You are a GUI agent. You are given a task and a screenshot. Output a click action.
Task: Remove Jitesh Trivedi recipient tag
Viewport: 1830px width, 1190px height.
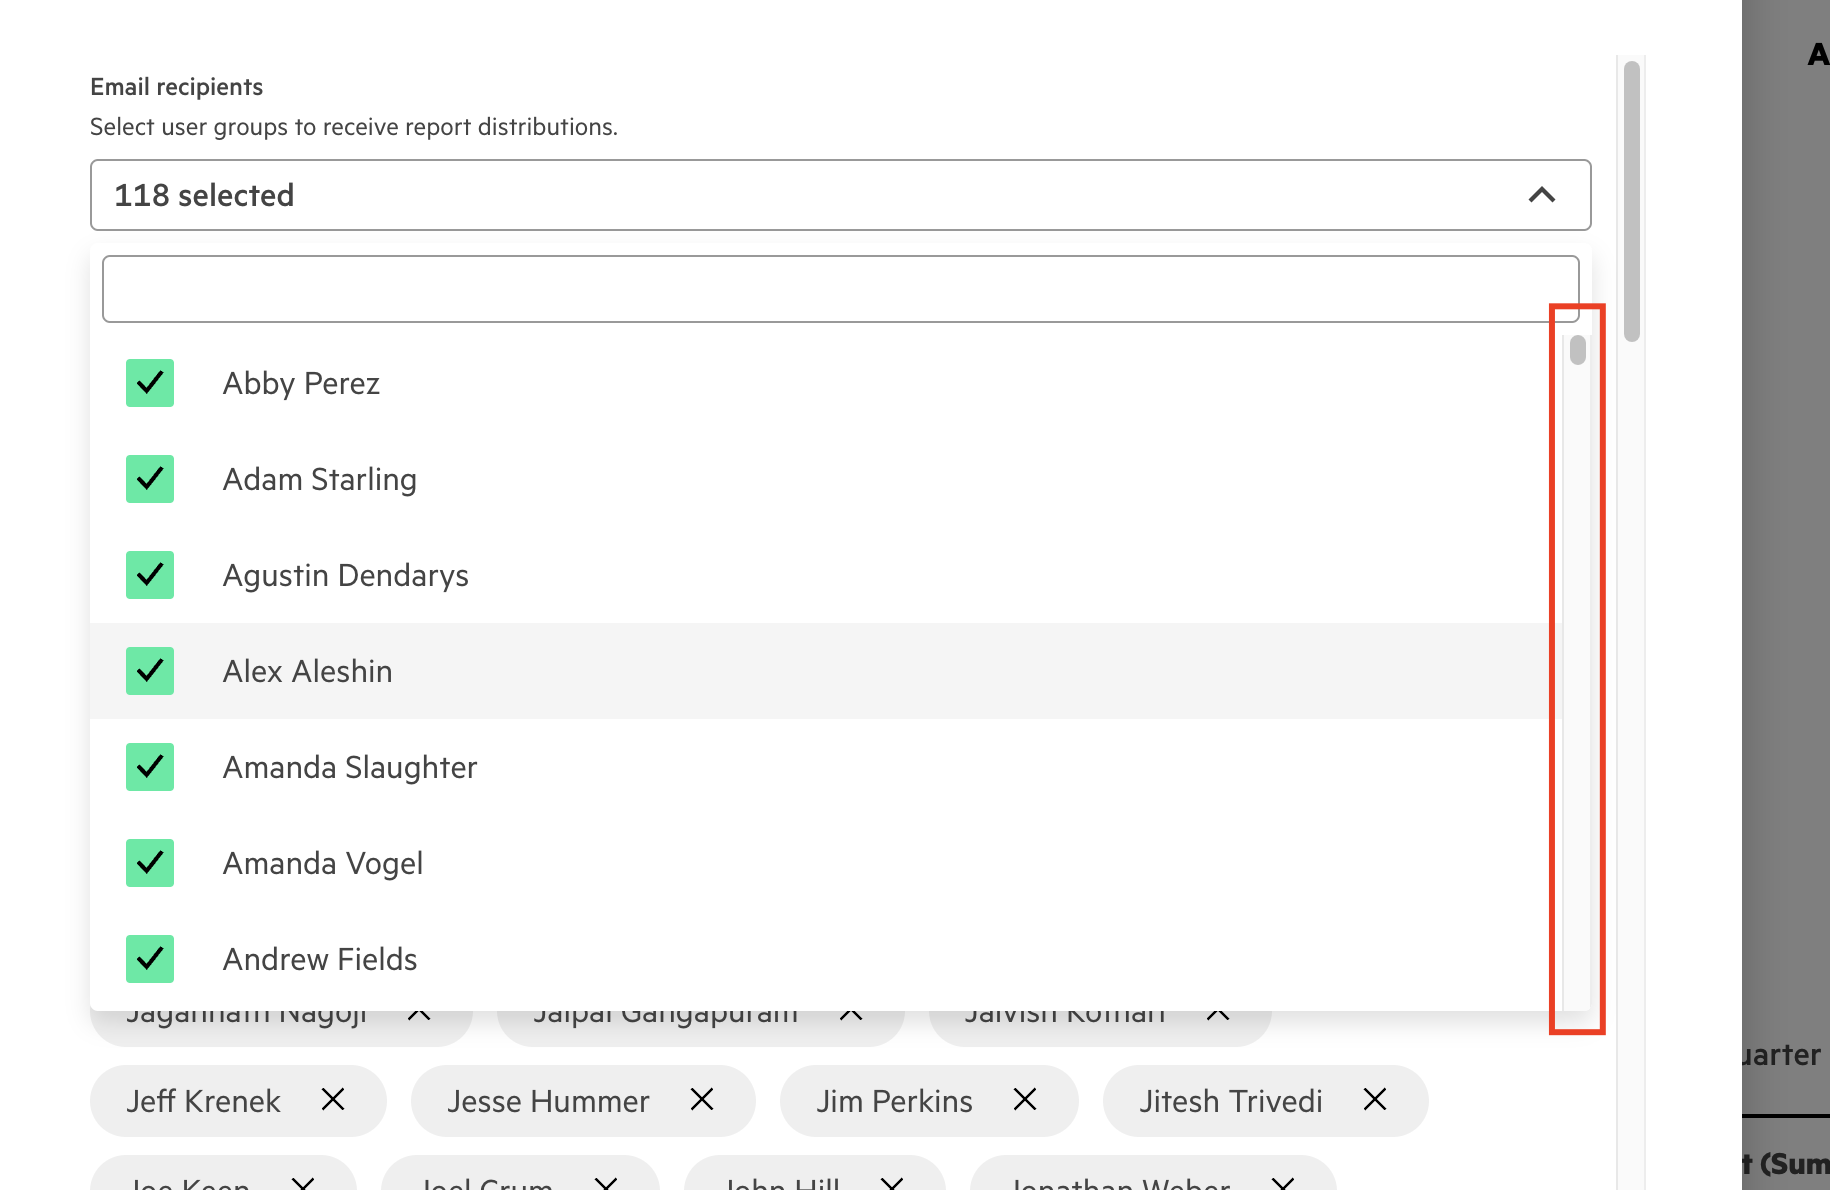pos(1374,1101)
